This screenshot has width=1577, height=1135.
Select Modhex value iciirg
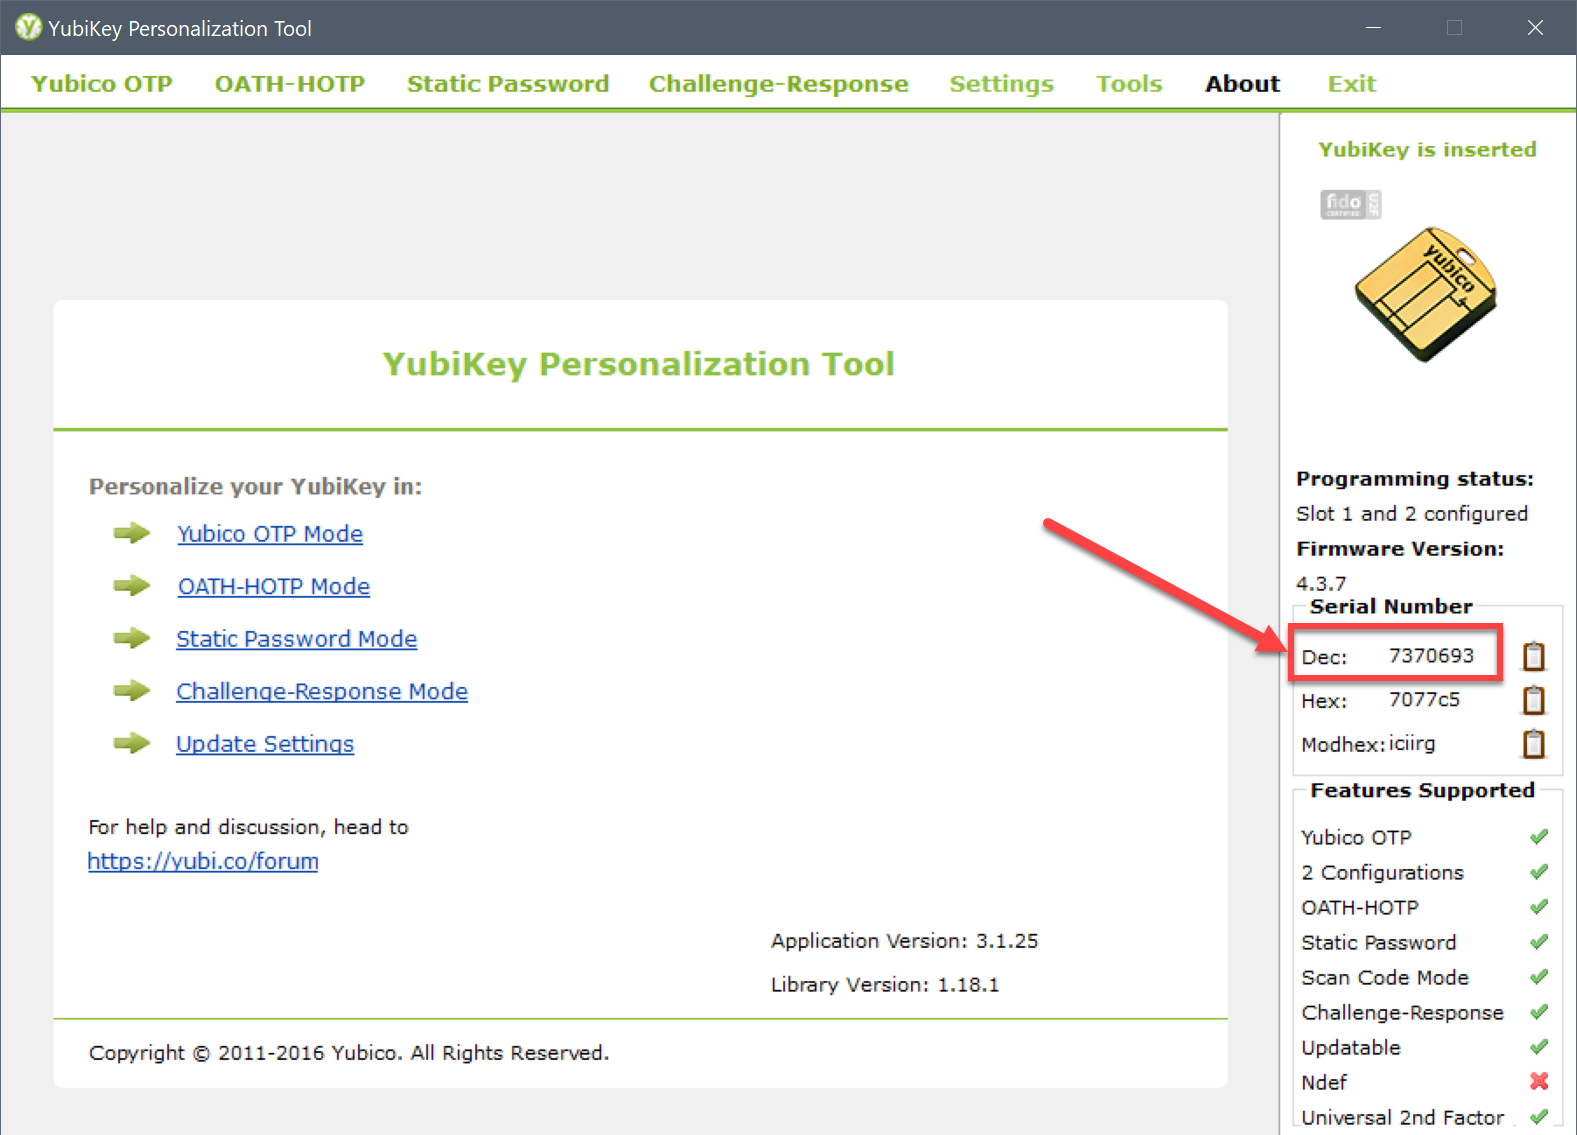click(x=1412, y=744)
